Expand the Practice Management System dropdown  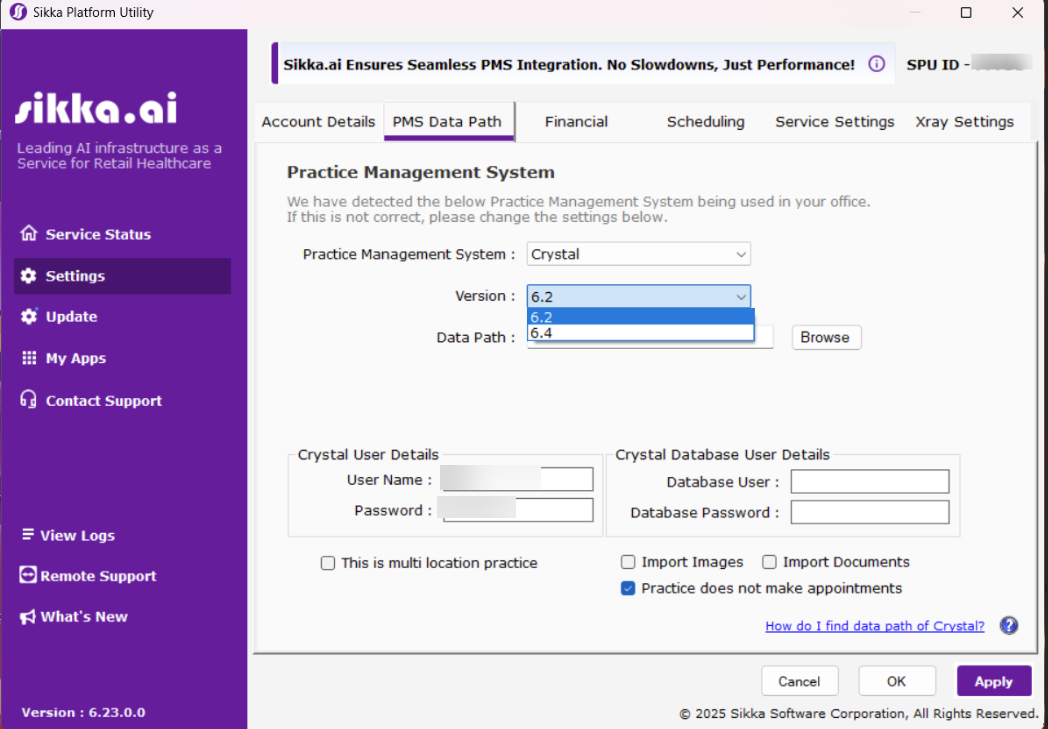coord(740,254)
